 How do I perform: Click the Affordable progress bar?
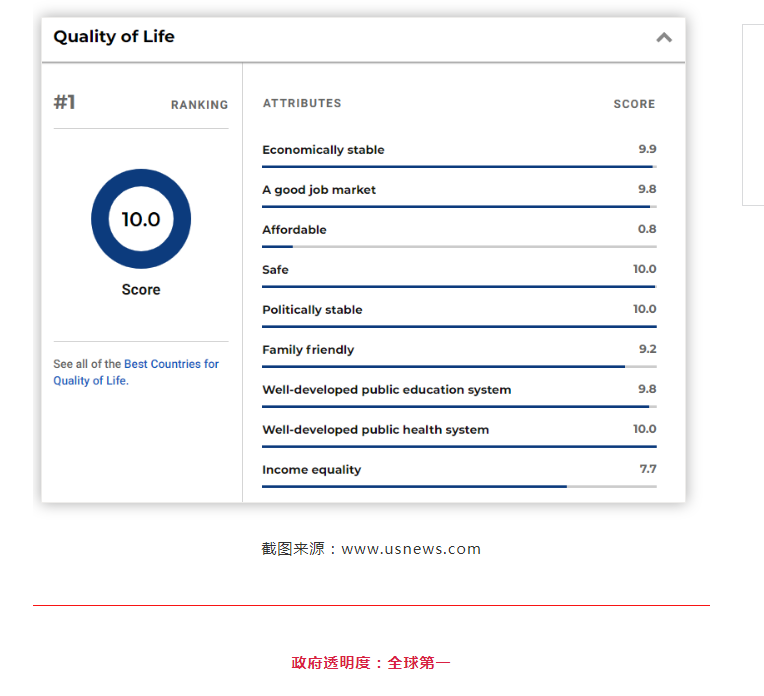(x=459, y=246)
